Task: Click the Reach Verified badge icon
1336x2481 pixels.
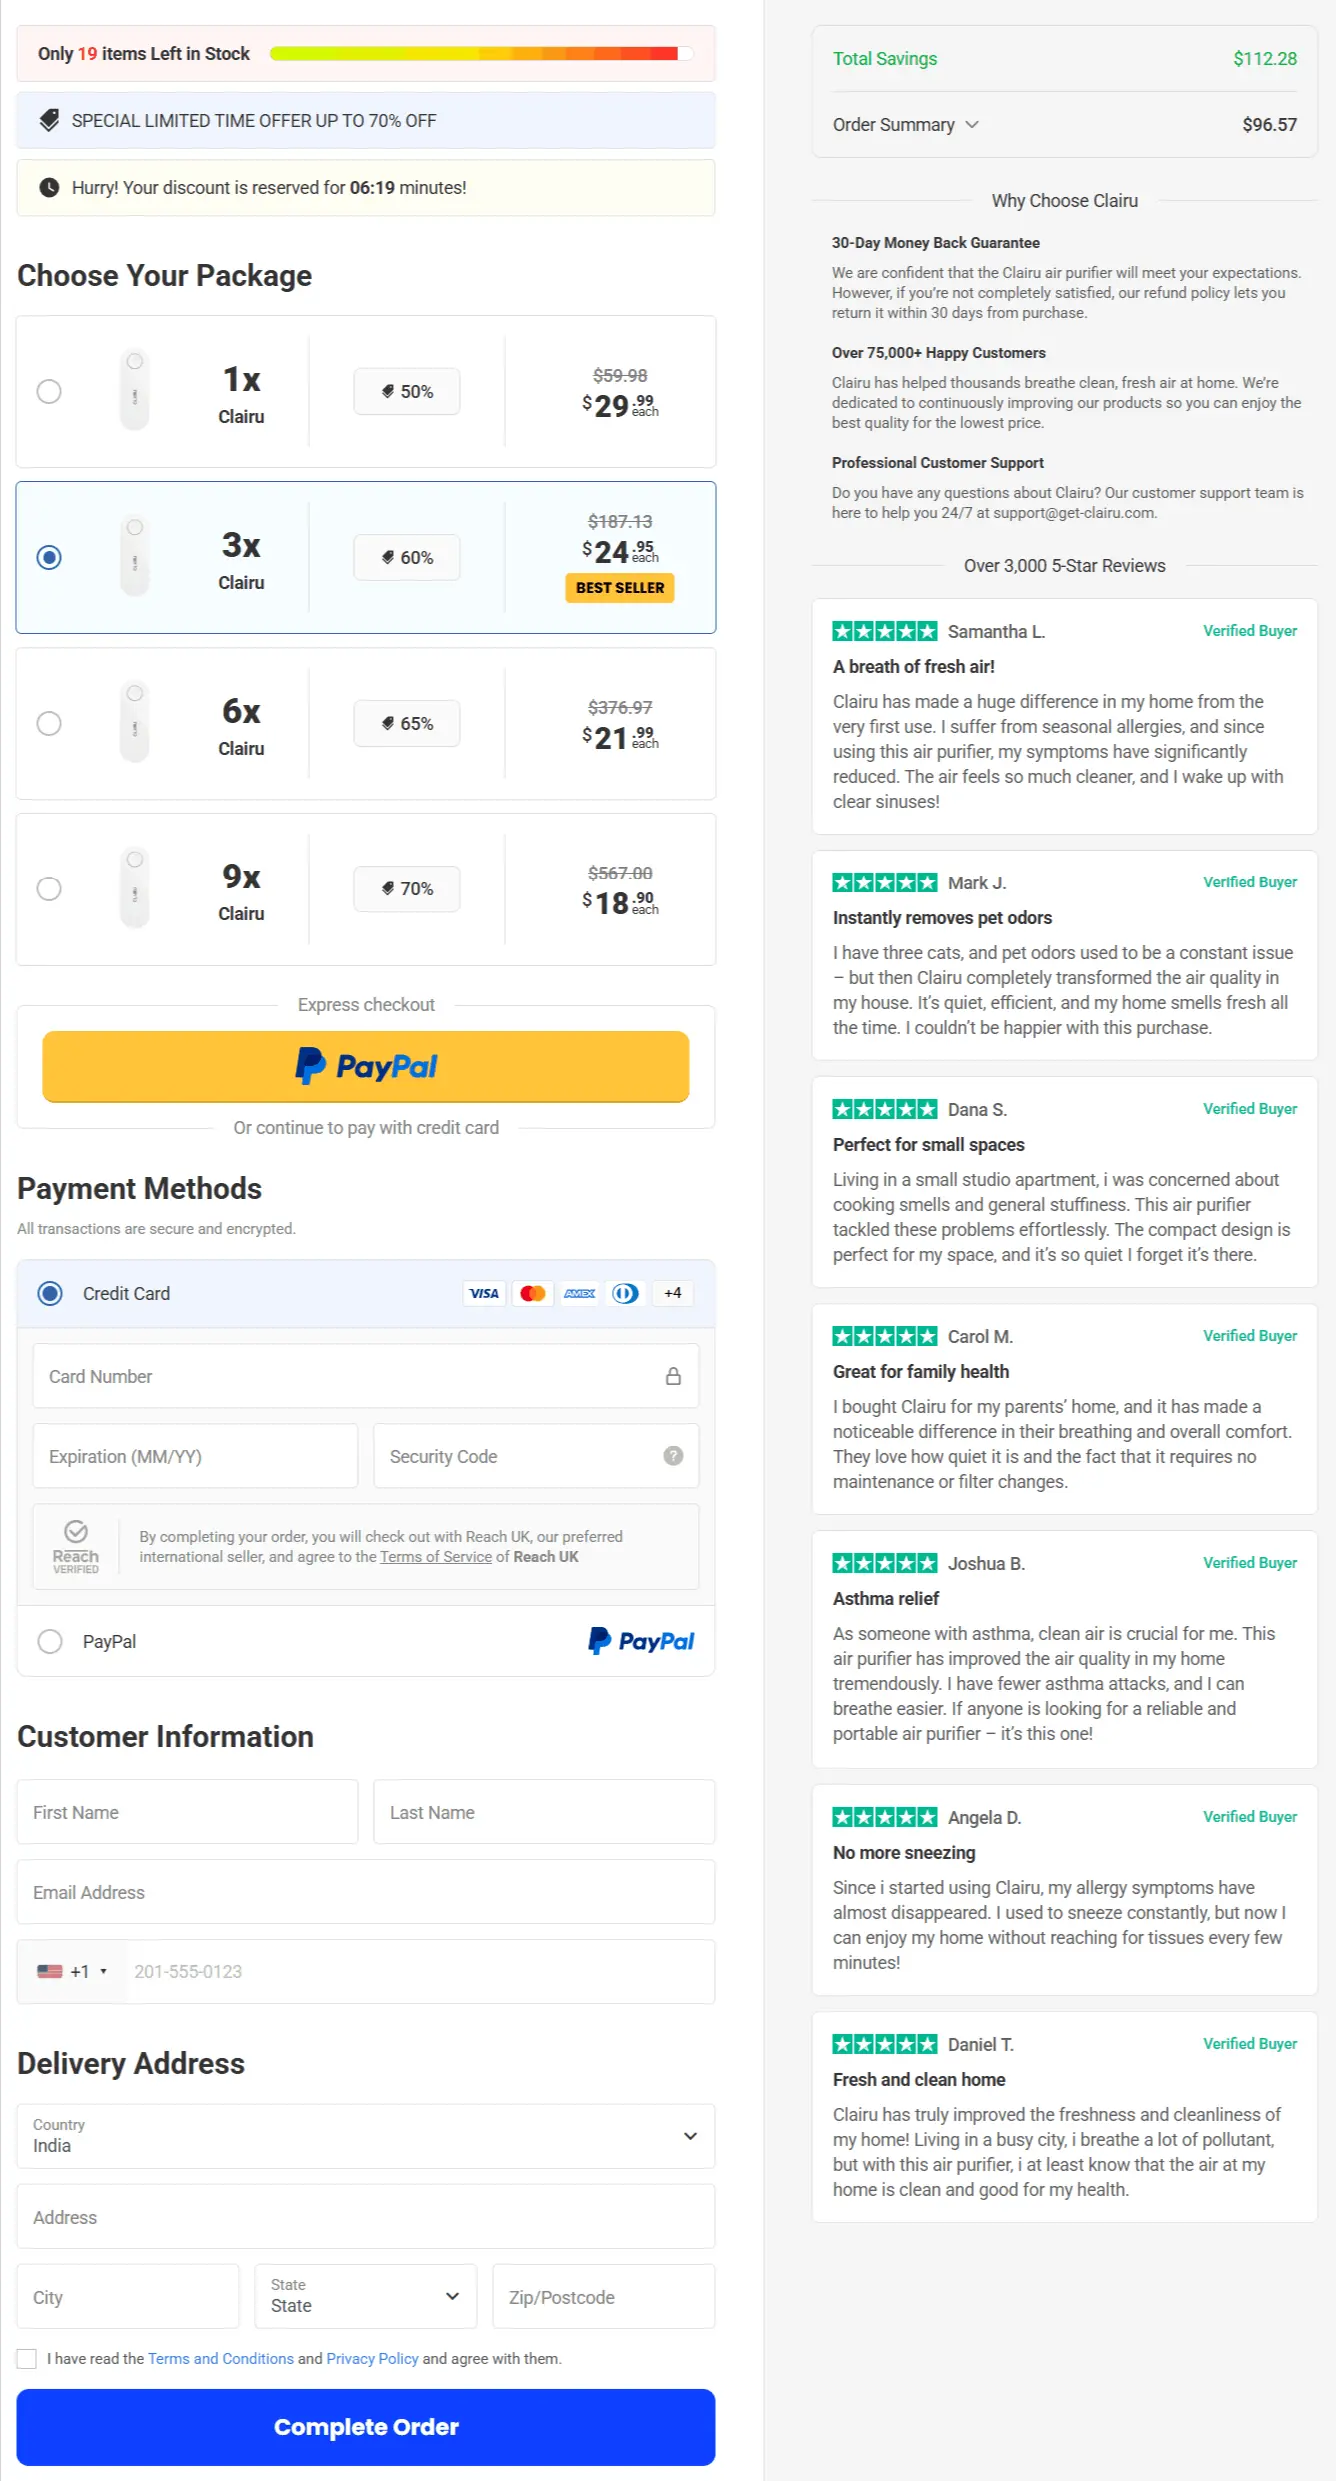Action: pos(76,1546)
